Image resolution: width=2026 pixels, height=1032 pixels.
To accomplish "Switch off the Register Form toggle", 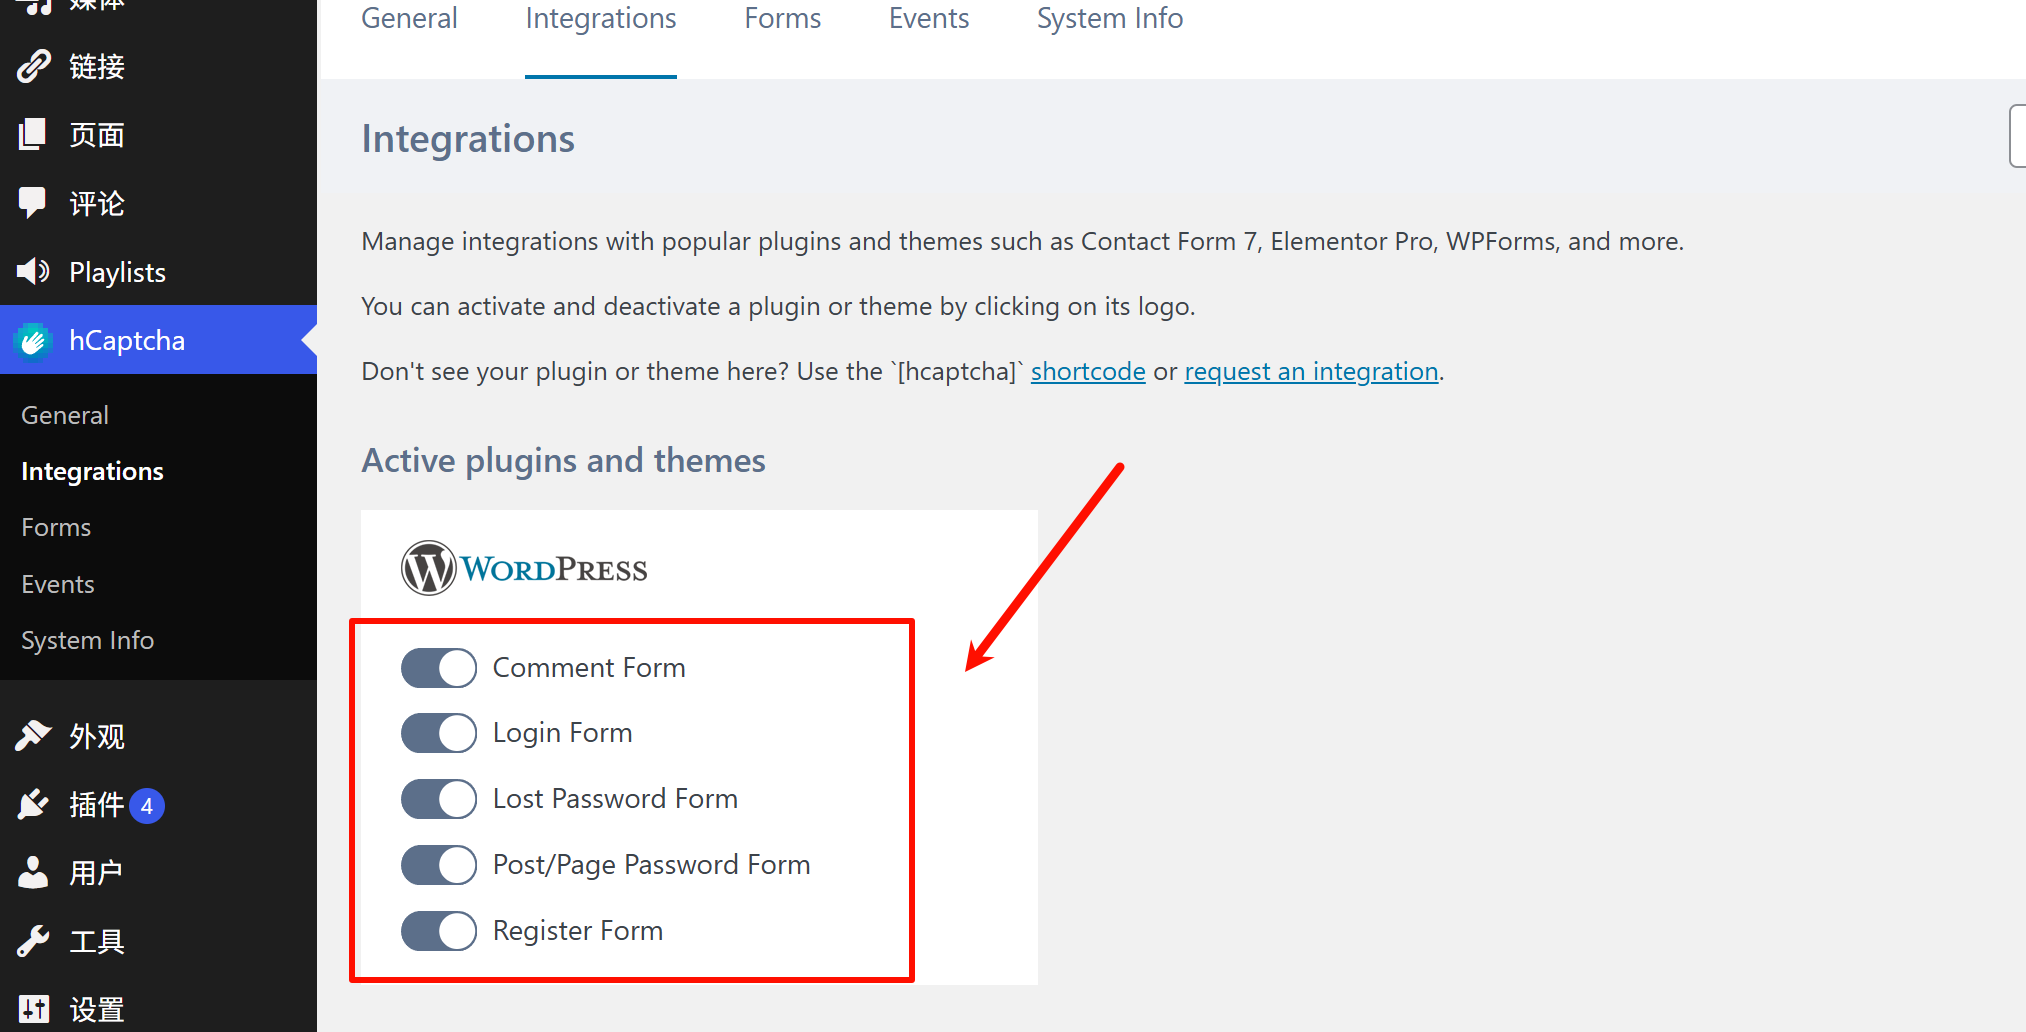I will (439, 931).
